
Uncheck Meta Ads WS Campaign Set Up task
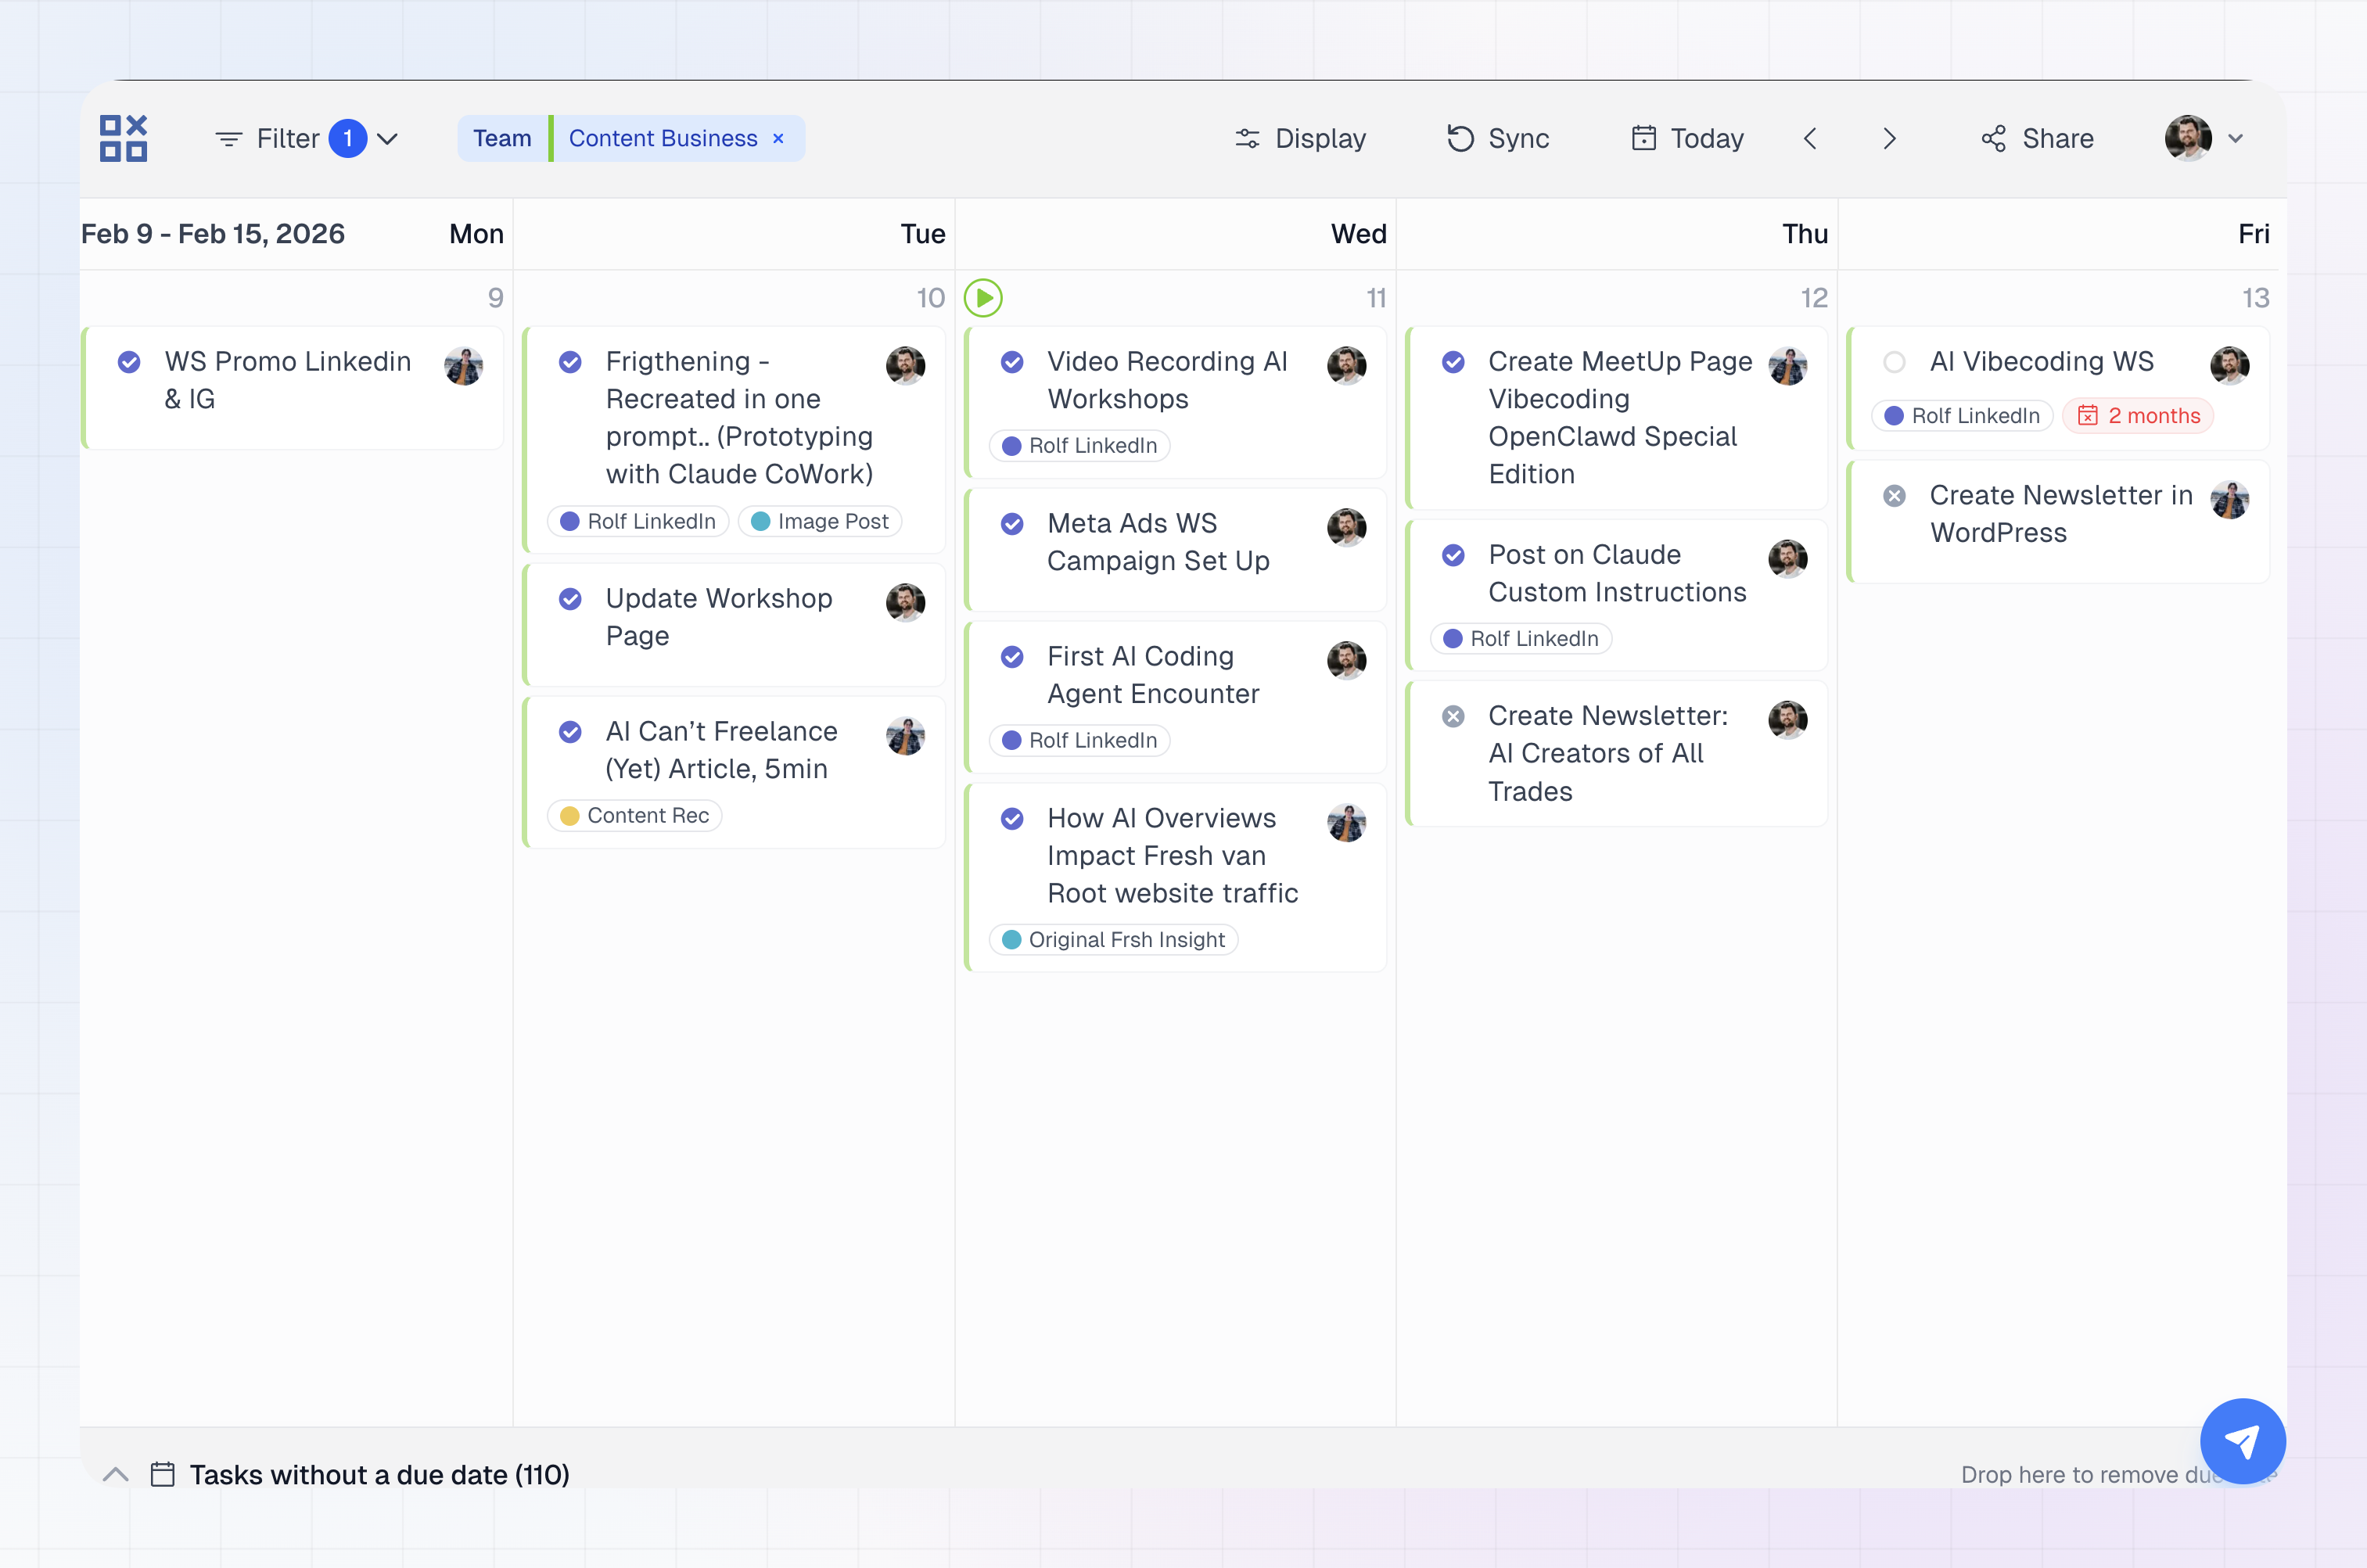point(1012,524)
